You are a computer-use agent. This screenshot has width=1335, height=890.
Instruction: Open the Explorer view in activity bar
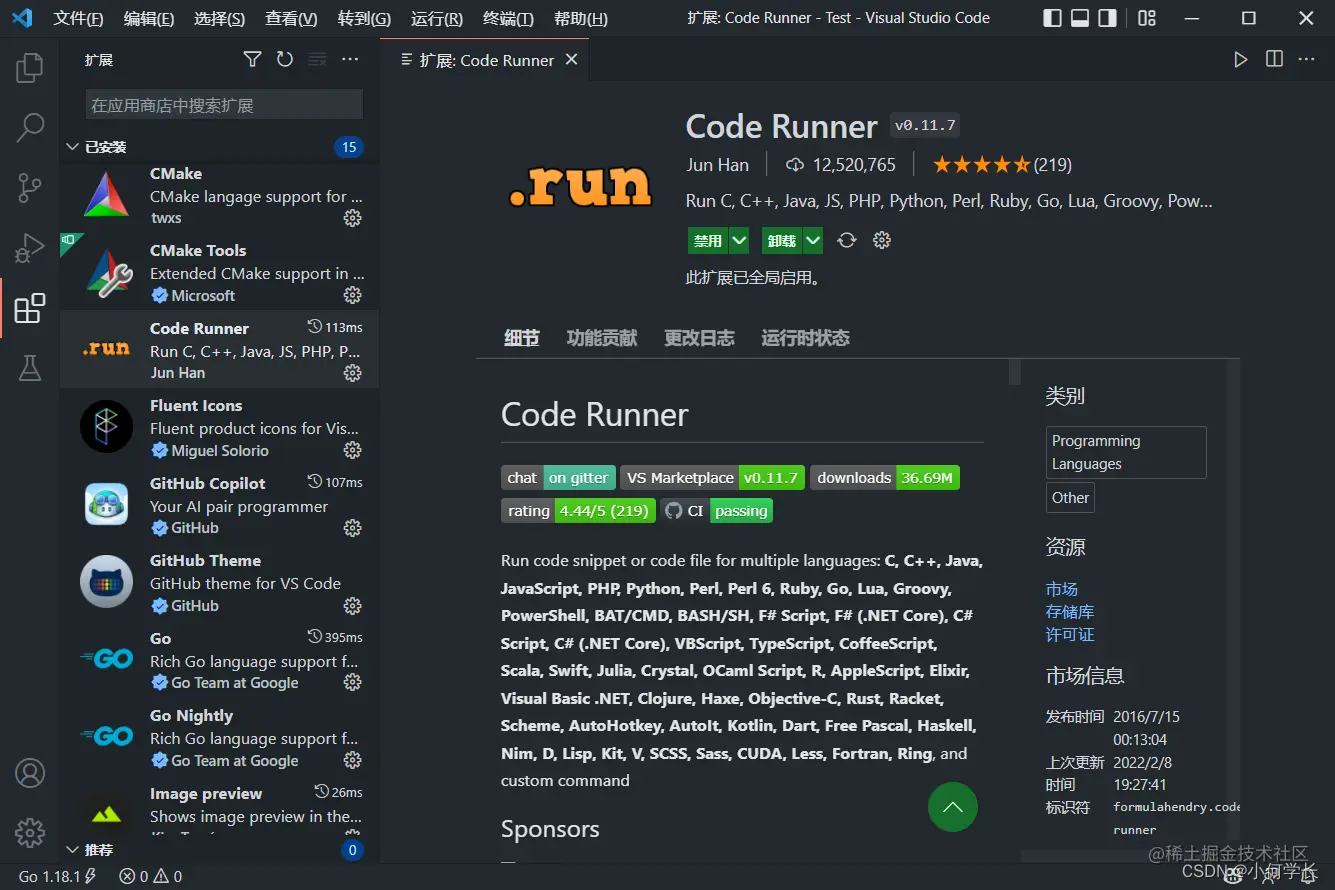coord(30,68)
